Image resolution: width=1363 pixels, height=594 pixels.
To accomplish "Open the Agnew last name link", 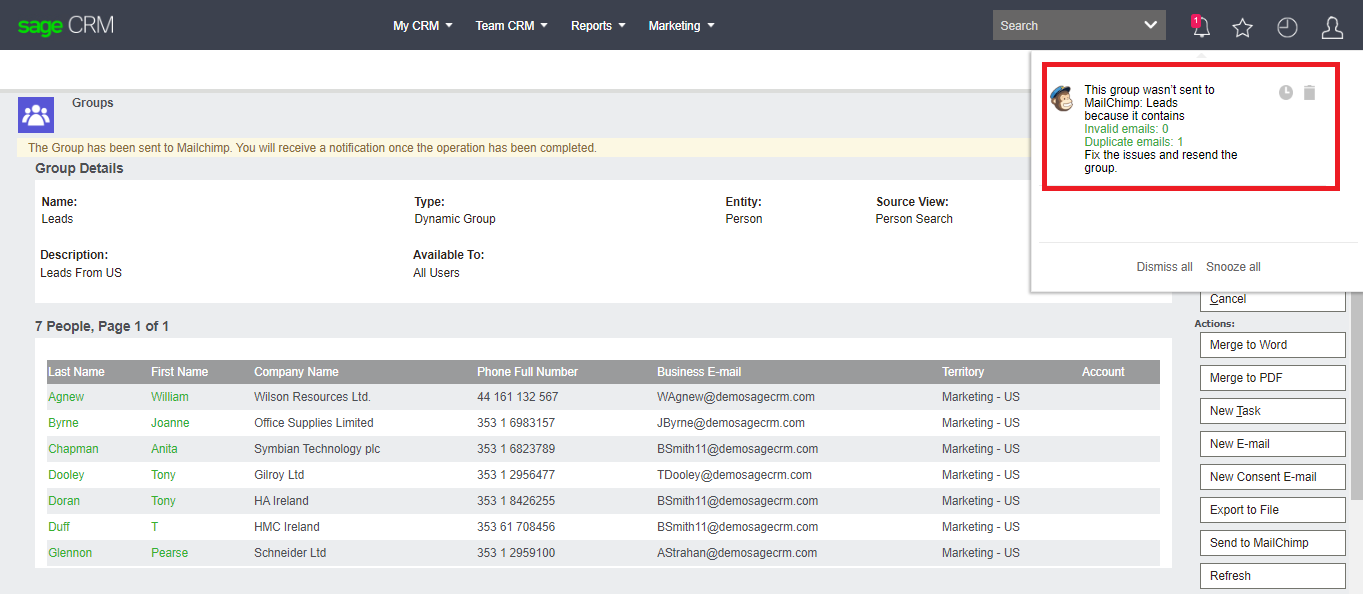I will pos(66,397).
